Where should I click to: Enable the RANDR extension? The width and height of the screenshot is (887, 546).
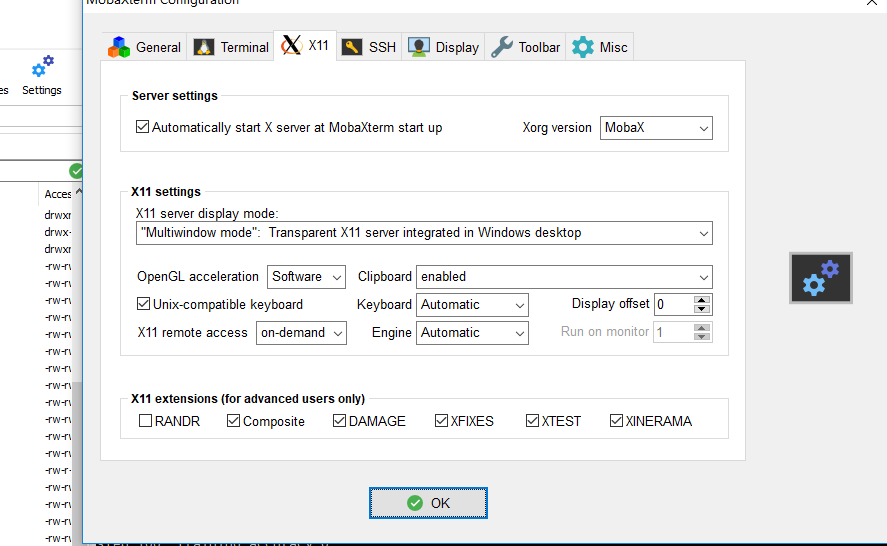click(x=145, y=420)
